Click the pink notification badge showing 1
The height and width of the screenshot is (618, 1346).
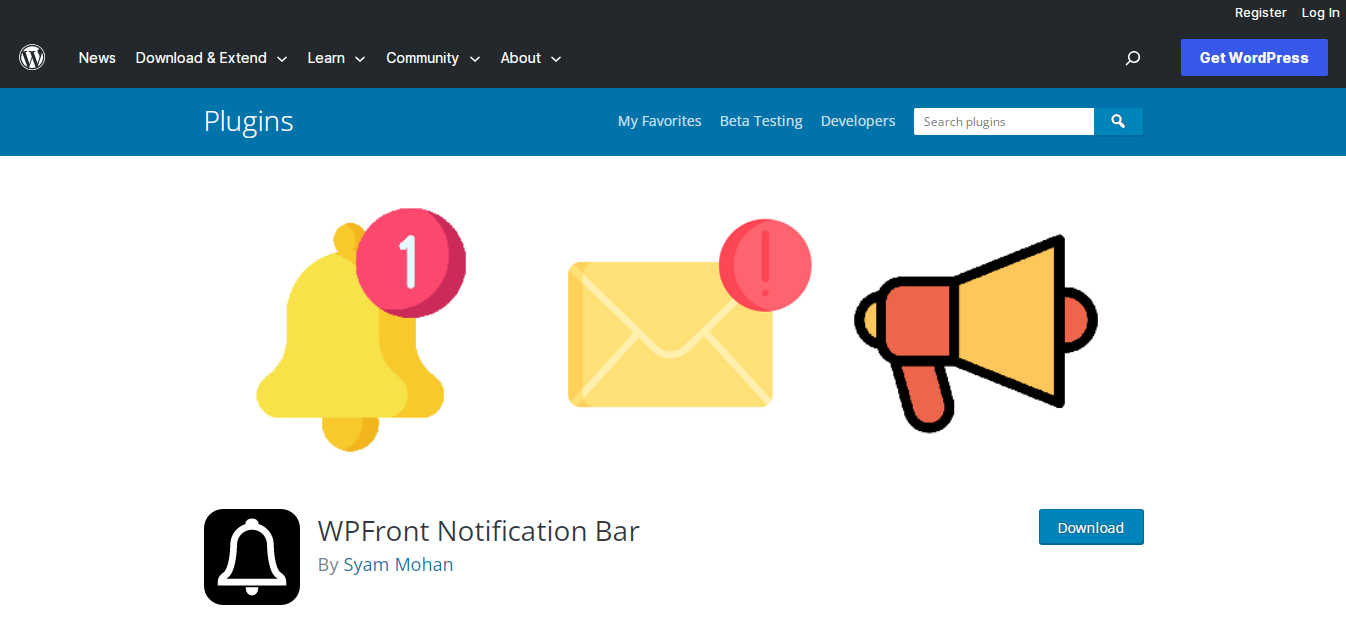coord(410,262)
